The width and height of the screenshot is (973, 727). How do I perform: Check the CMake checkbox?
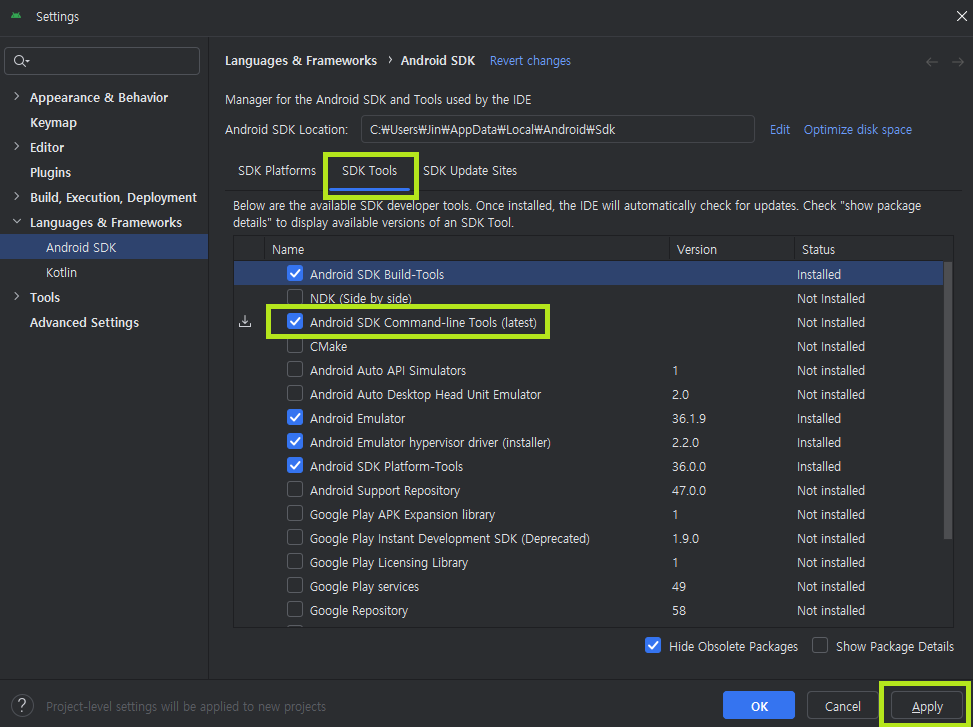295,346
